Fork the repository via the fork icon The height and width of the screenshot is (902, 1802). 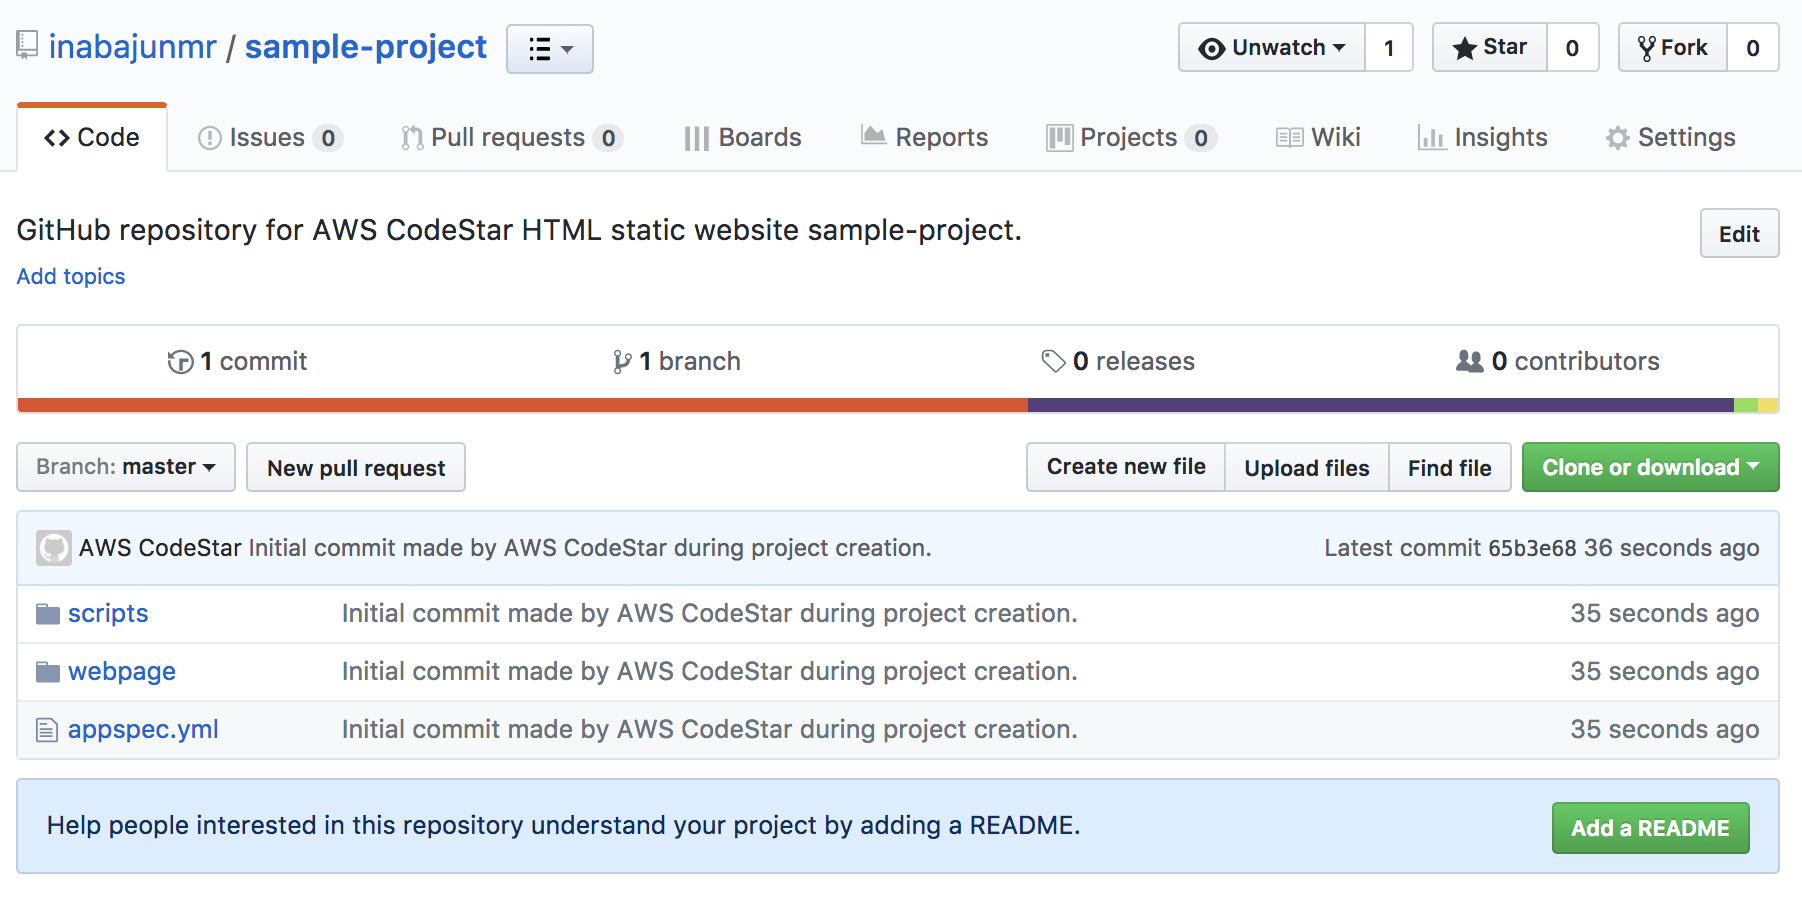(x=1649, y=46)
